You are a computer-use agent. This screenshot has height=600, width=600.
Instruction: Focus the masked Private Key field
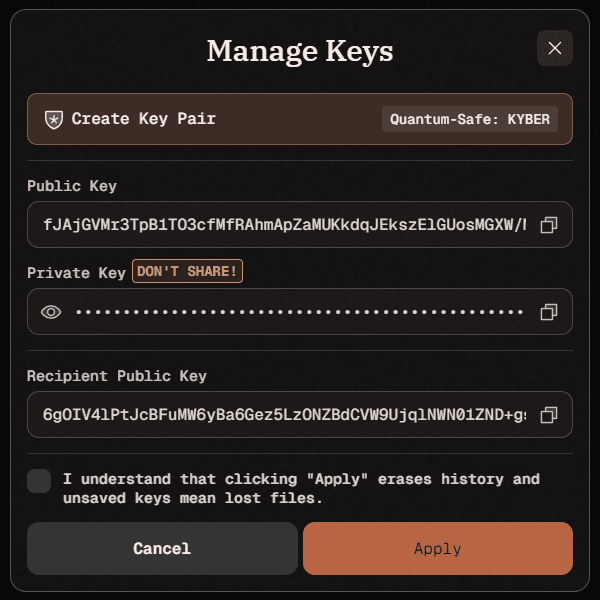click(x=300, y=312)
